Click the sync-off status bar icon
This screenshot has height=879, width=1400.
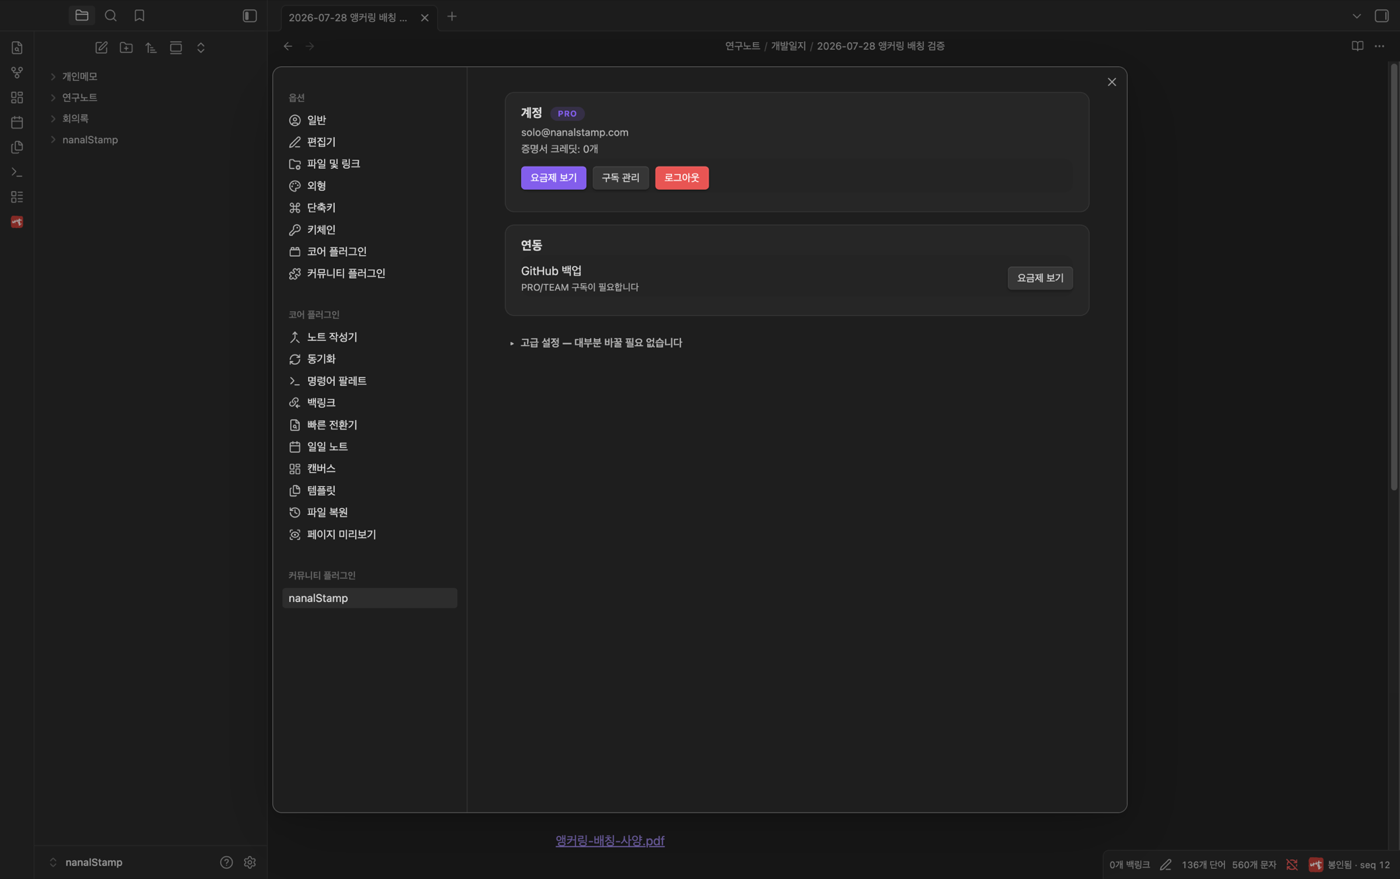tap(1292, 865)
